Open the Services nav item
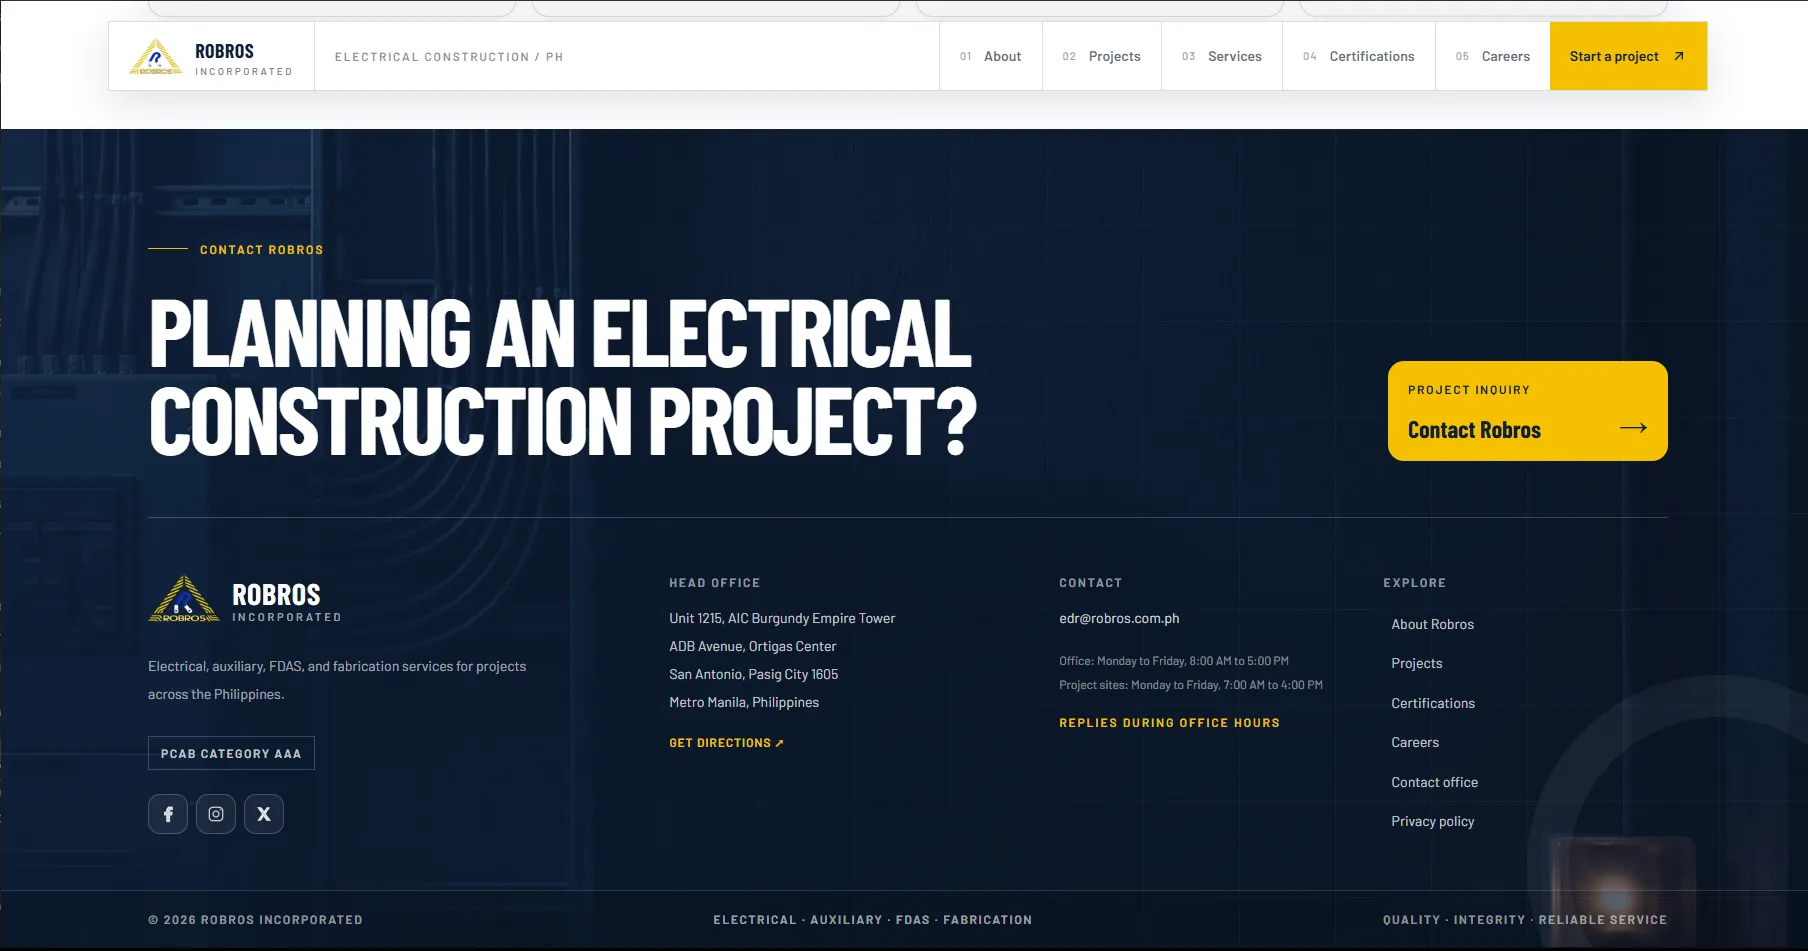The width and height of the screenshot is (1808, 951). (x=1222, y=57)
